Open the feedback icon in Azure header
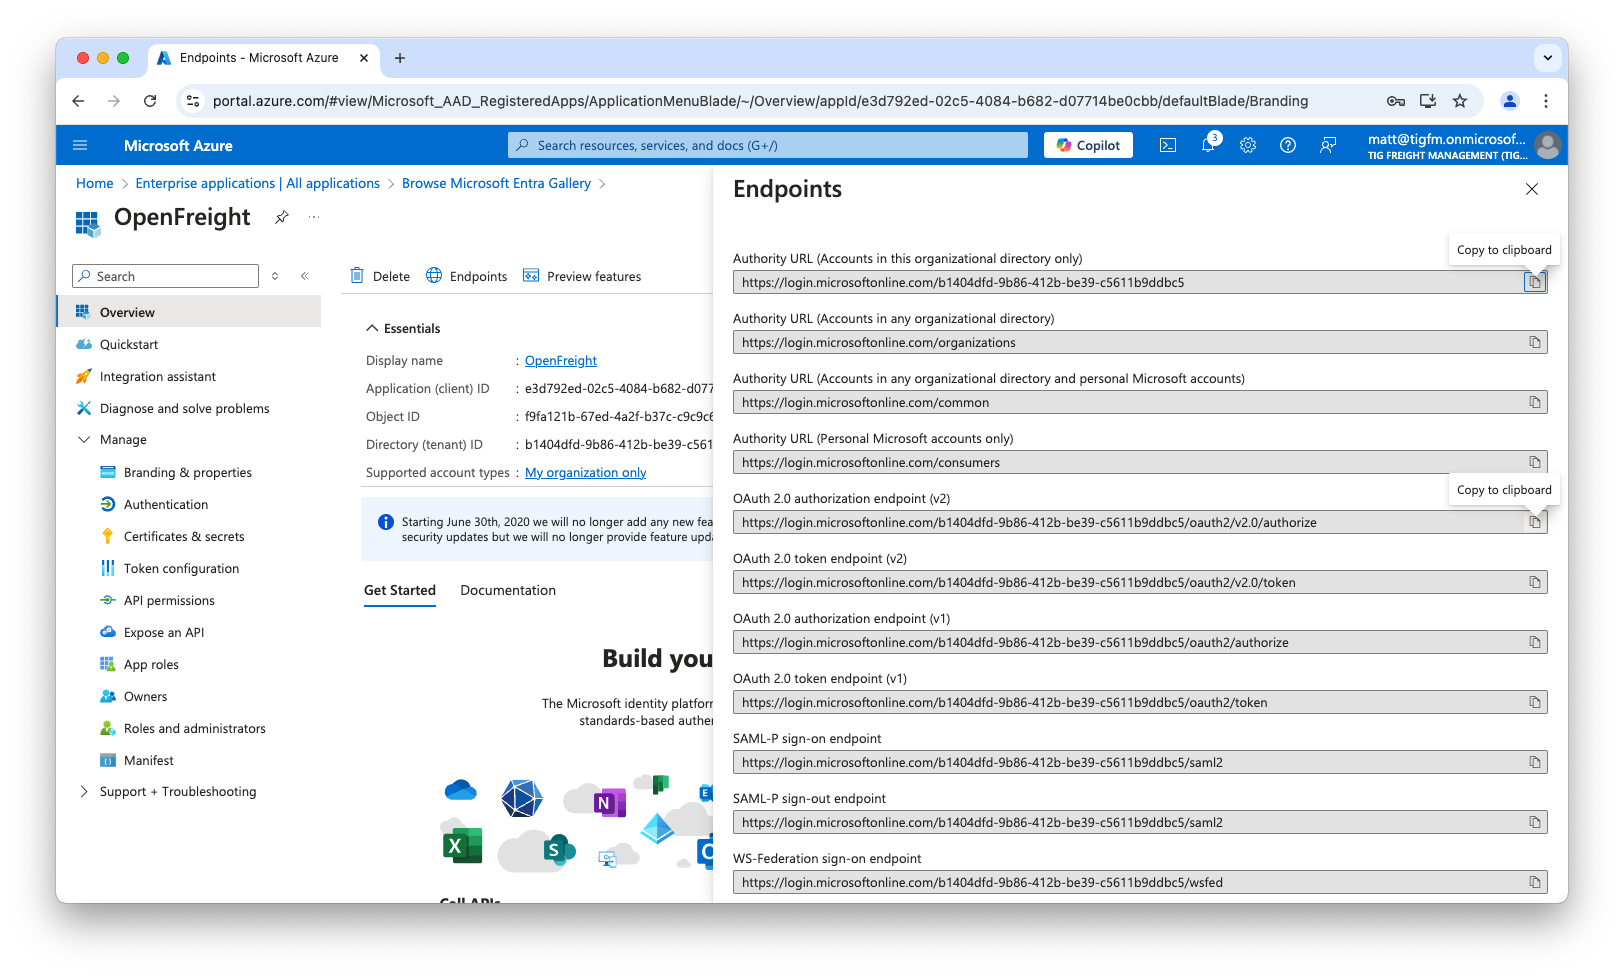The image size is (1624, 977). [x=1327, y=145]
